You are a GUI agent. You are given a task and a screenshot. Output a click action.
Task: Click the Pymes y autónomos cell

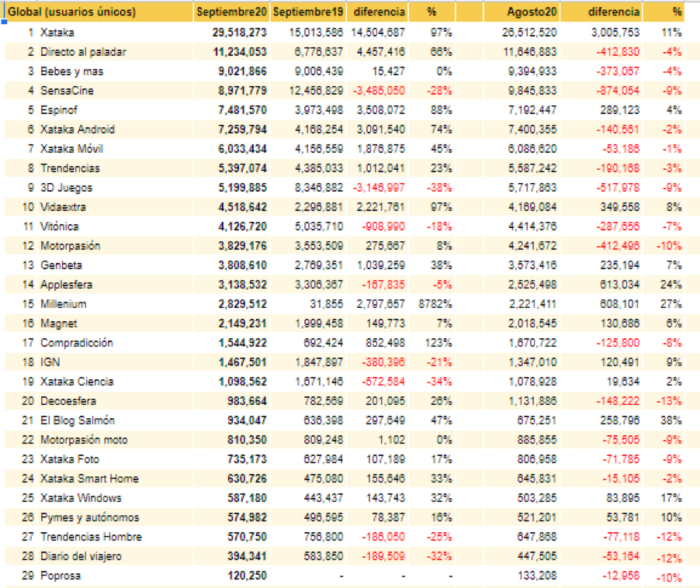coord(90,517)
